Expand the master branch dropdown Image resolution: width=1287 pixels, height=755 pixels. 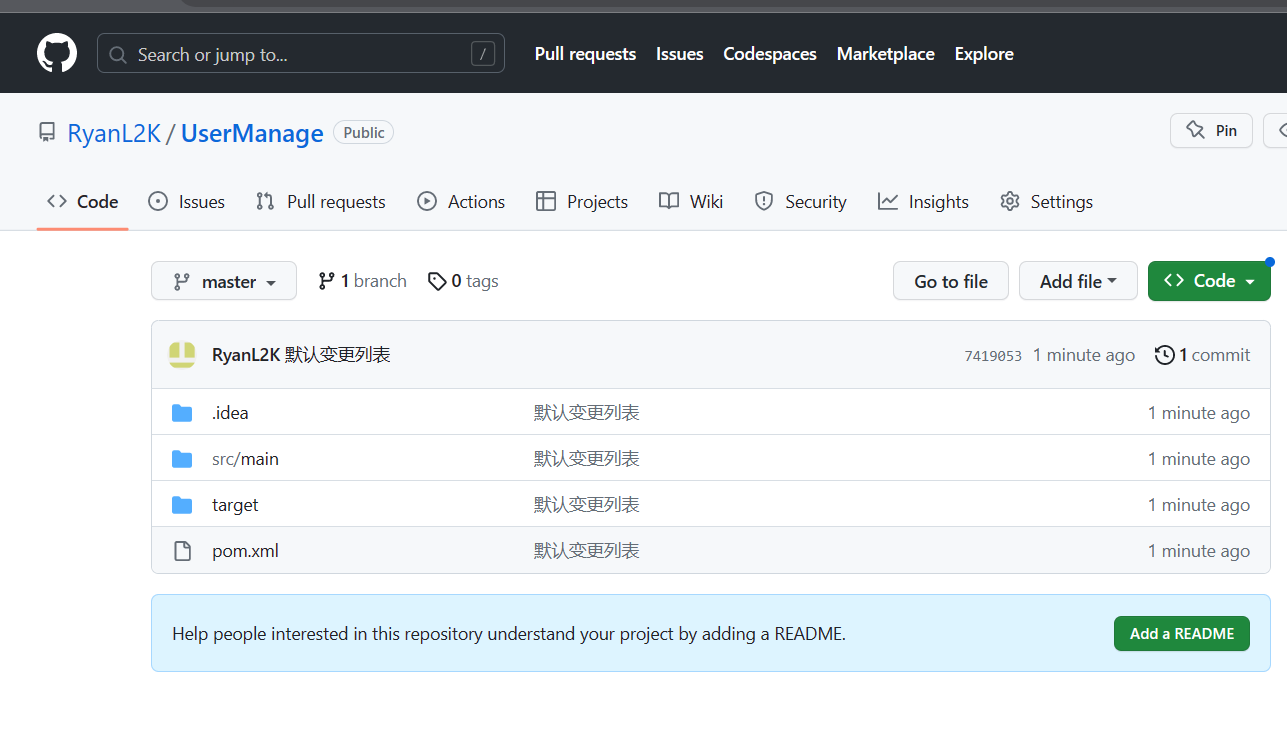pos(224,281)
